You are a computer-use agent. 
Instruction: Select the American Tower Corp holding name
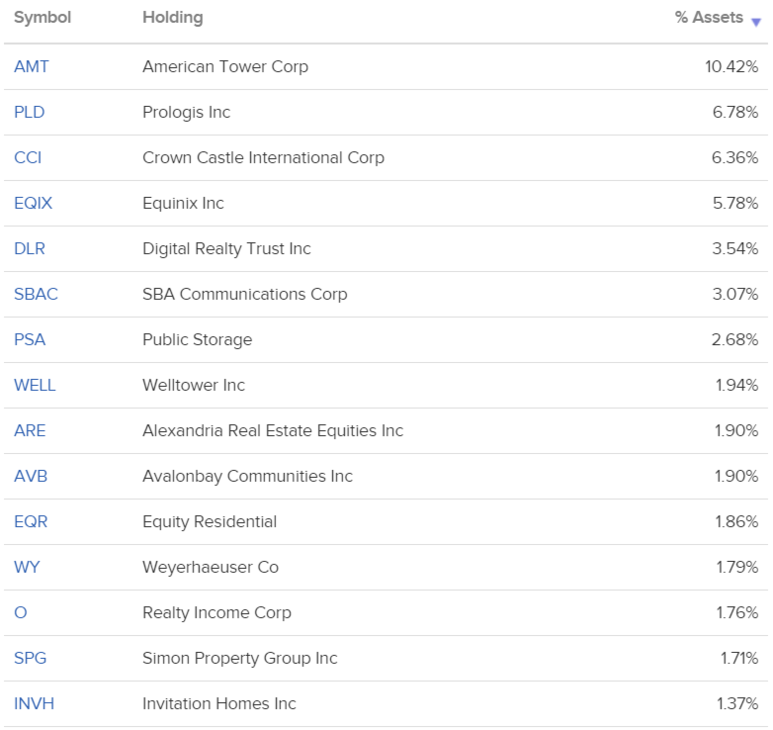pos(225,67)
